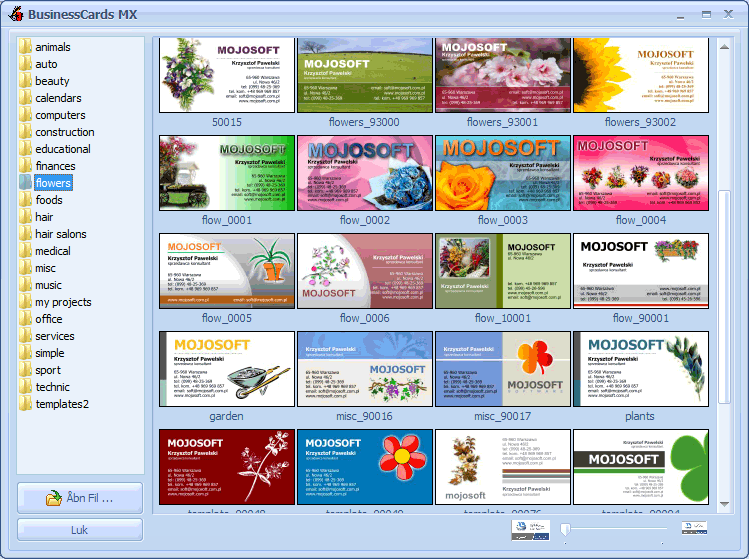Click the flowers_93001 caption text
Viewport: 749px width, 559px height.
[x=503, y=122]
